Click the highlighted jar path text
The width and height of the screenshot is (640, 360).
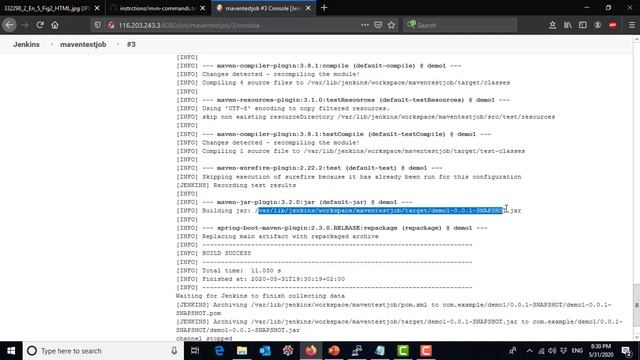coord(380,211)
